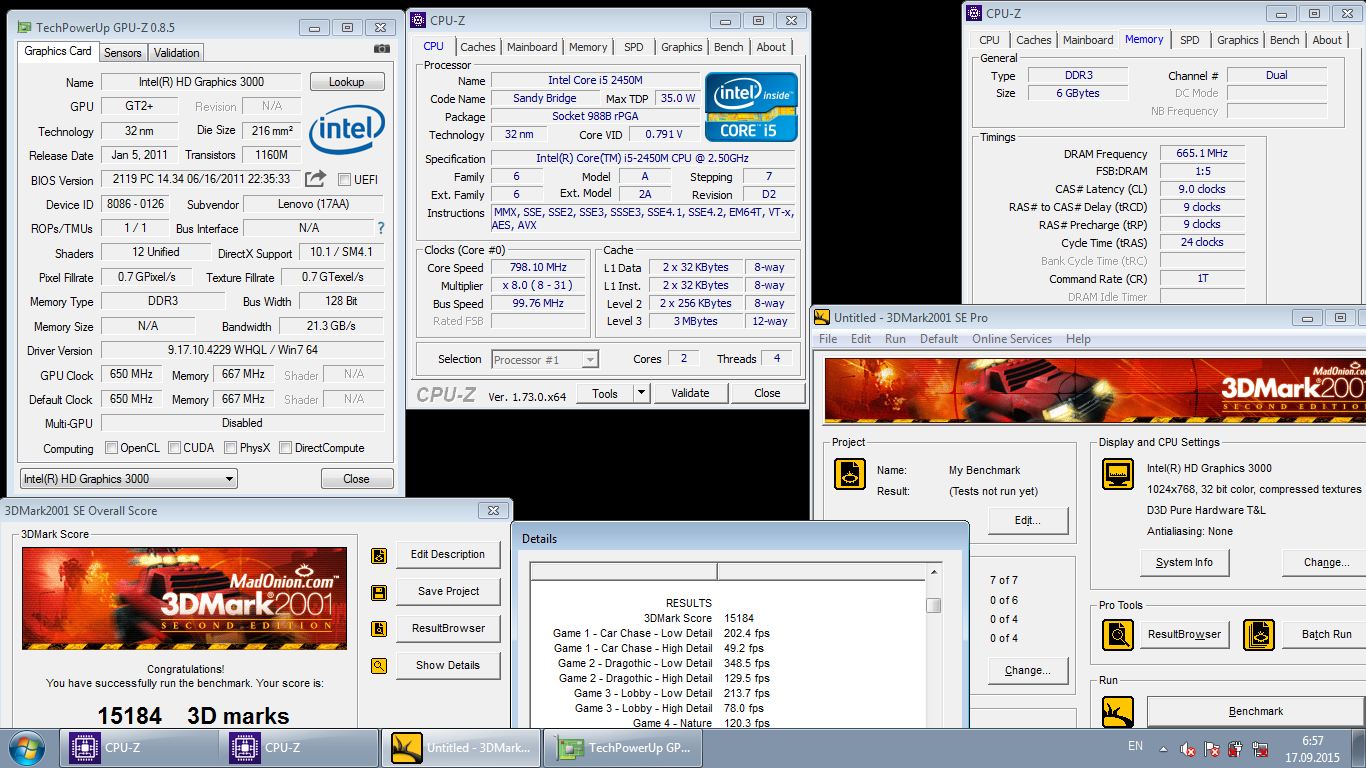Toggle the UEFI checkbox in GPU-Z
The height and width of the screenshot is (768, 1366).
tap(344, 180)
